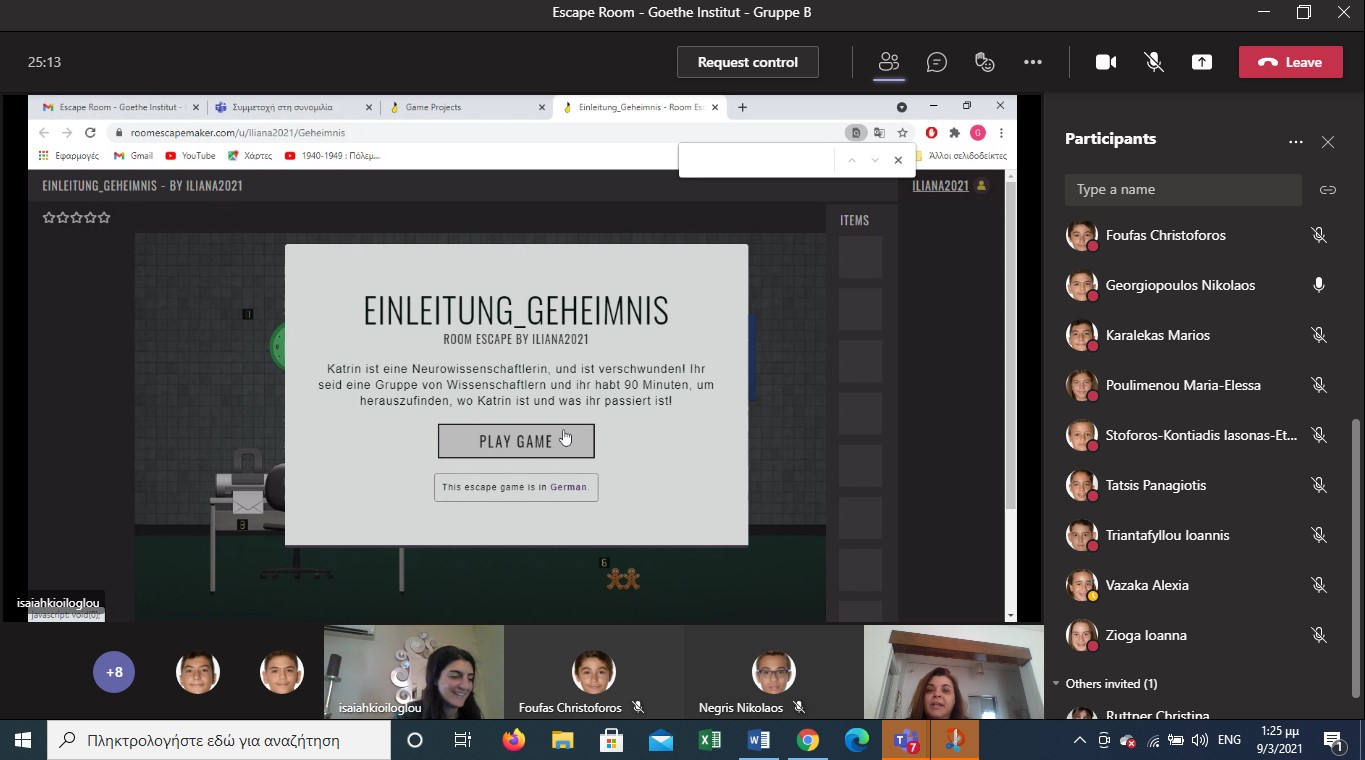The image size is (1365, 760).
Task: Unmute the microphone in meeting toolbar
Action: point(1153,62)
